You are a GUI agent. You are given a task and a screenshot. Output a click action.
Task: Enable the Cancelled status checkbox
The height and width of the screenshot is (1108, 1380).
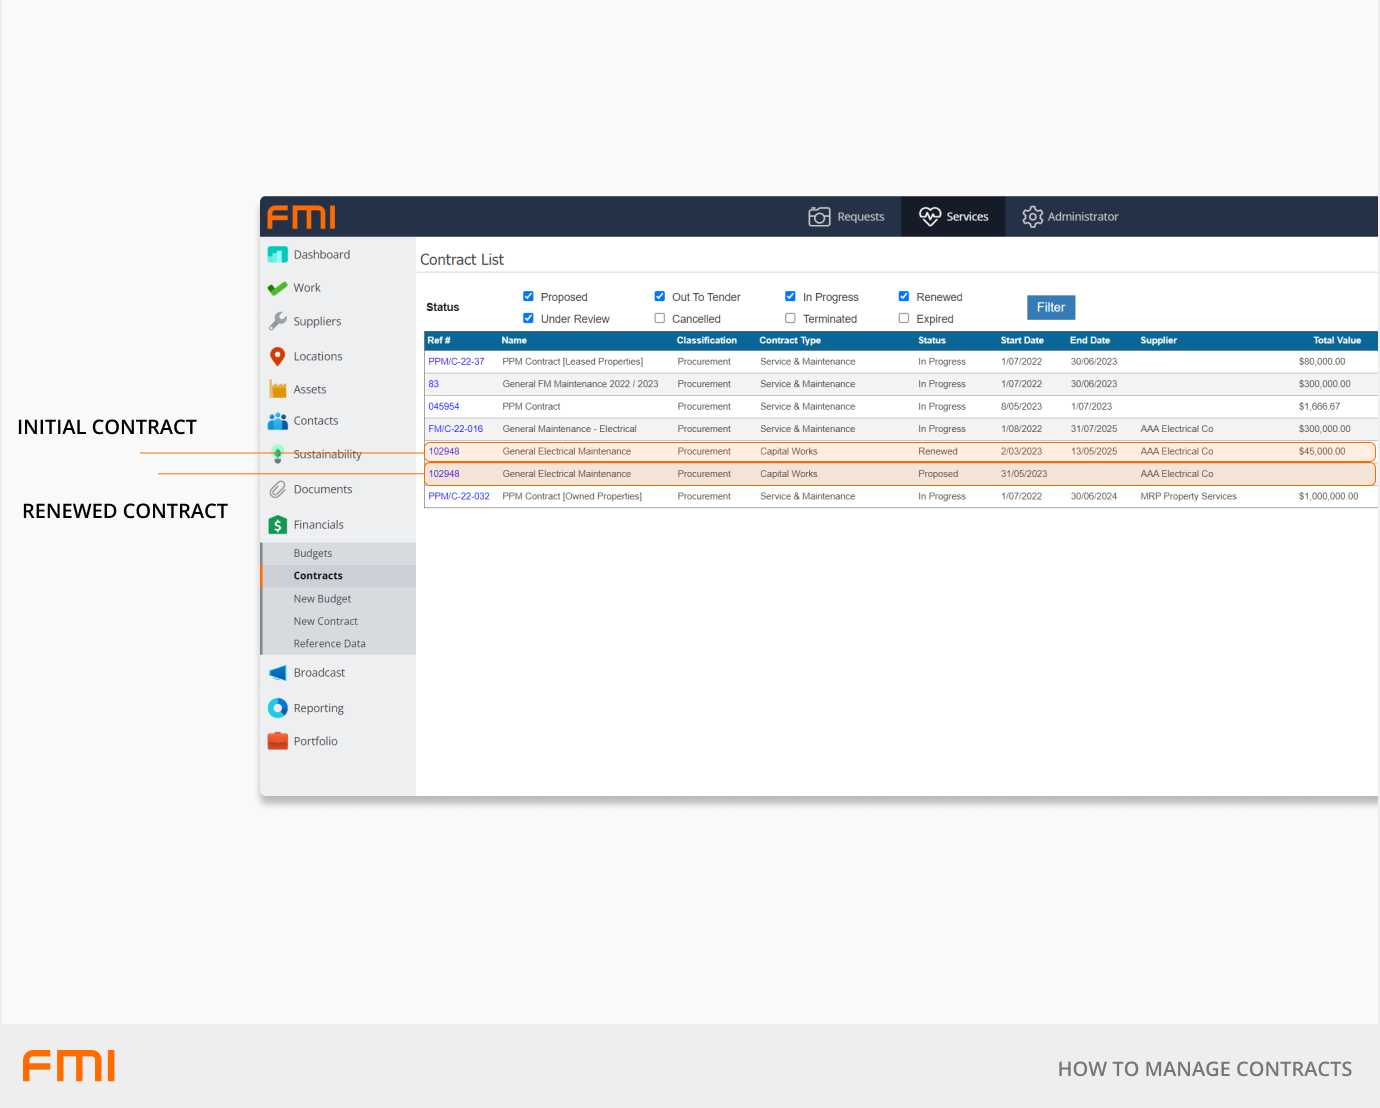(x=660, y=319)
